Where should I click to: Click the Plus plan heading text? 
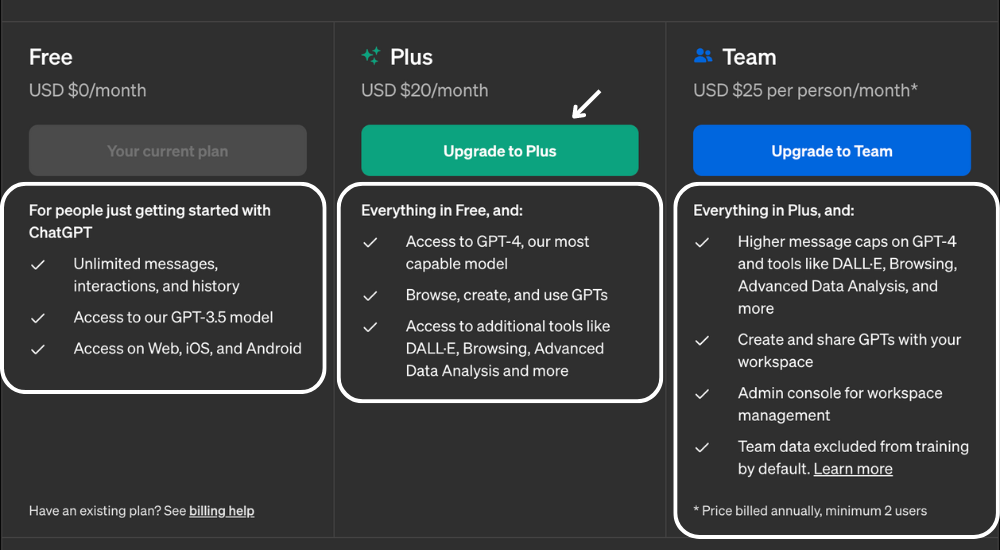411,57
